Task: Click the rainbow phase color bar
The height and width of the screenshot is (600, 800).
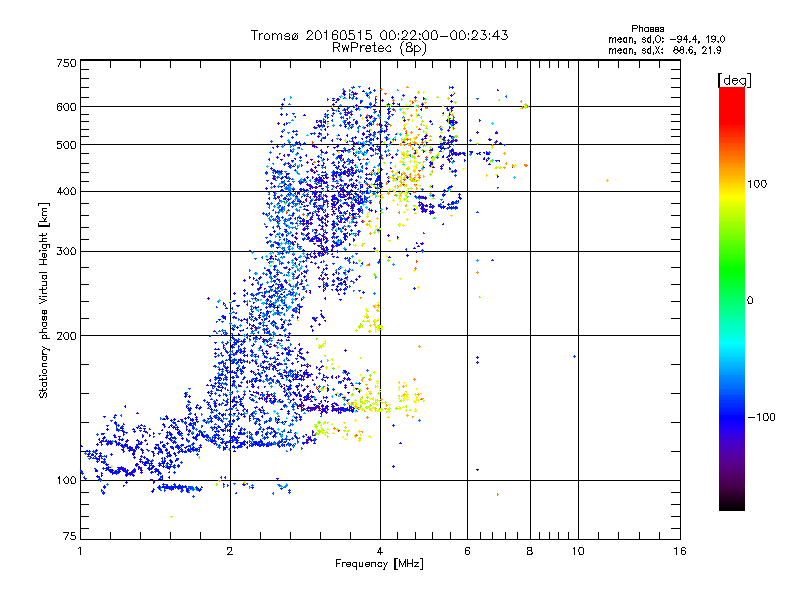Action: point(732,298)
